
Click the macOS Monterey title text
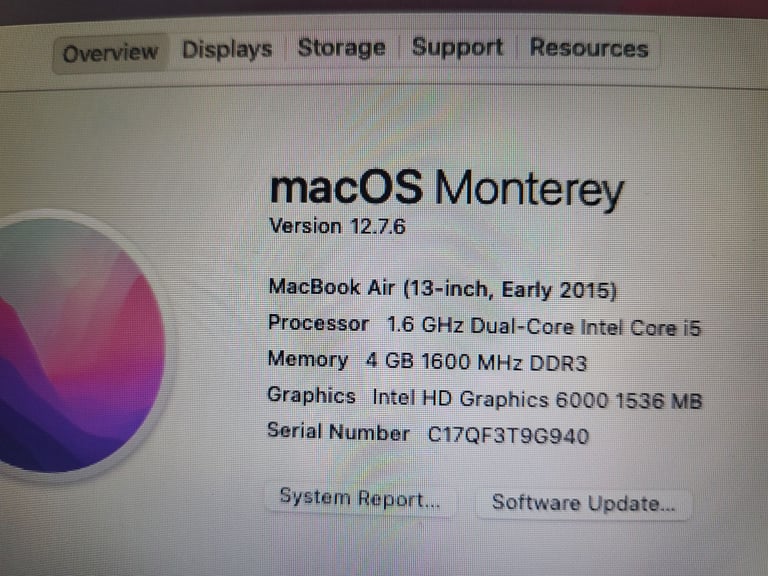tap(446, 190)
